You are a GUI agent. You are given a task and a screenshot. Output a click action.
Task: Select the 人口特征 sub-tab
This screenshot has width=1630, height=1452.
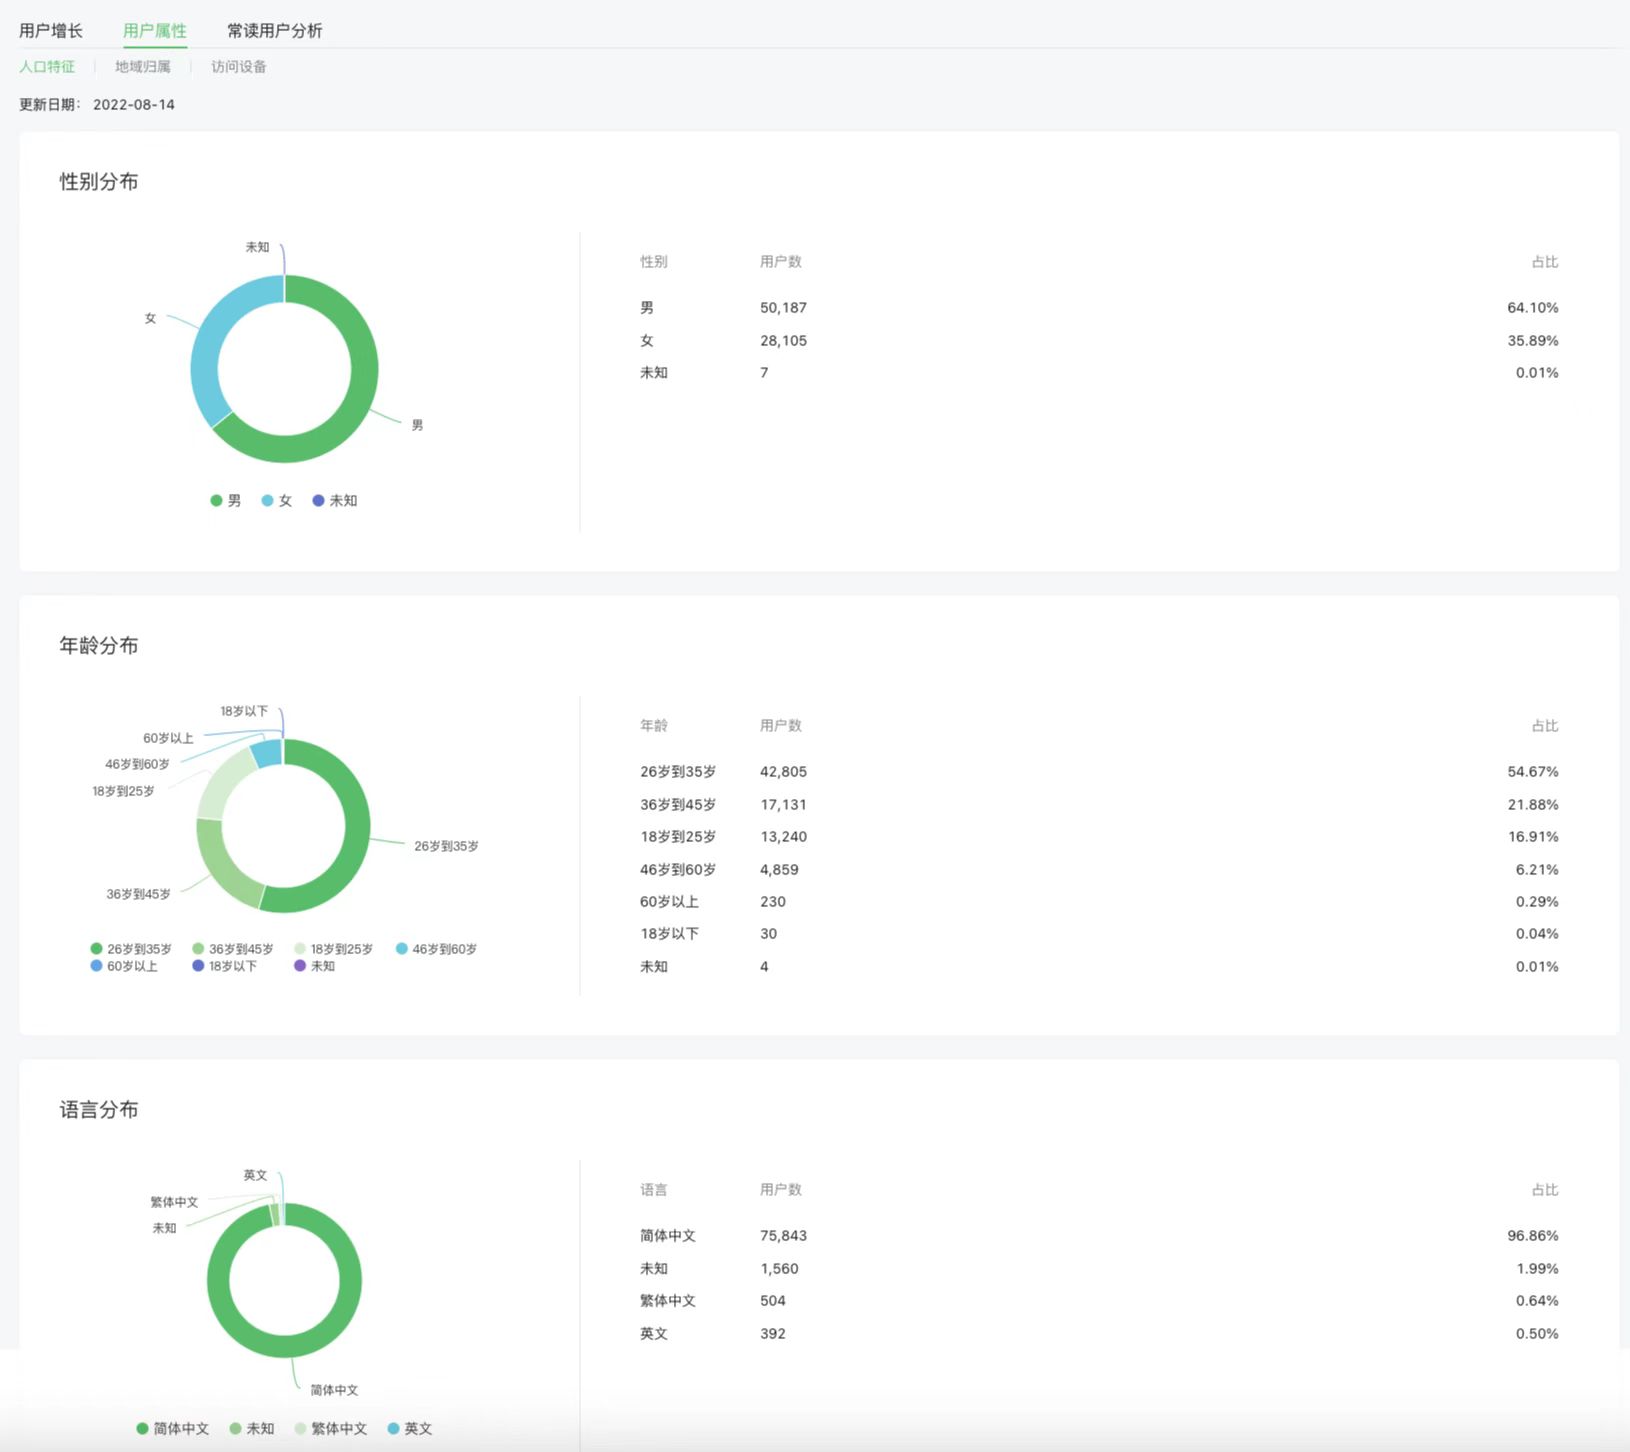click(x=47, y=67)
